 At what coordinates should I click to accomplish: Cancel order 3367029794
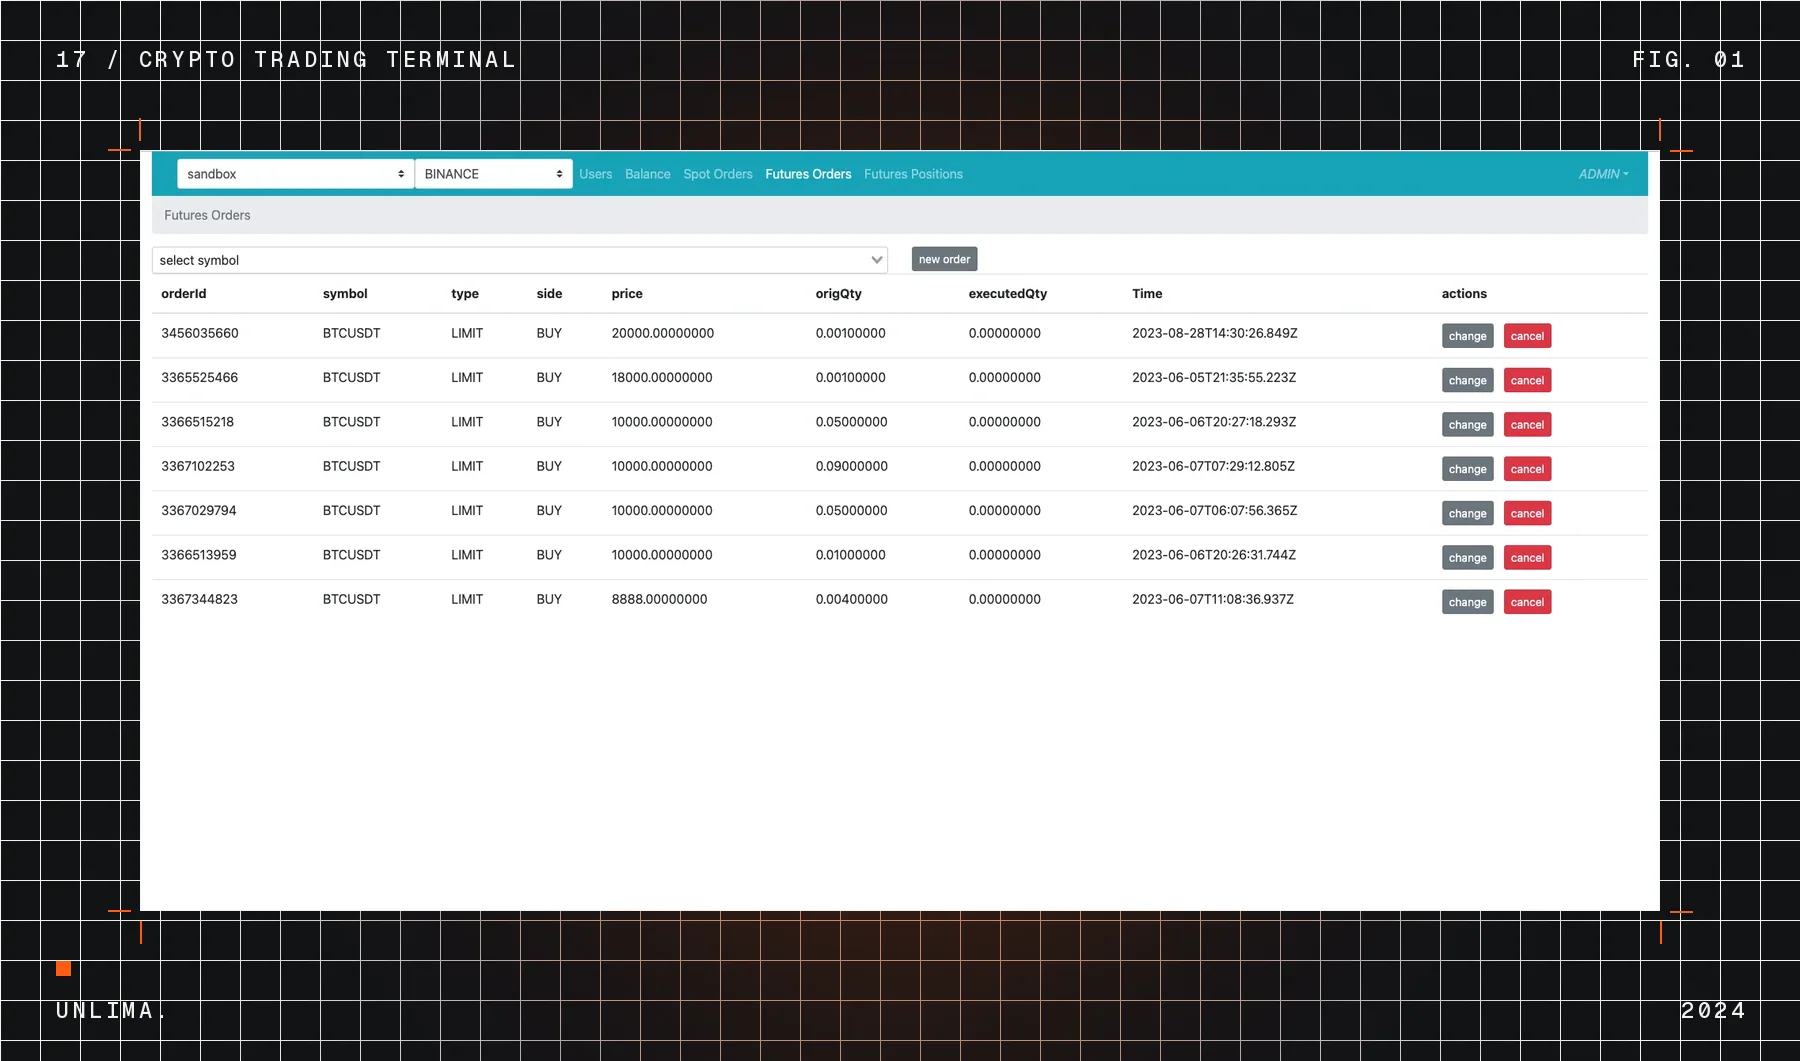(x=1527, y=513)
